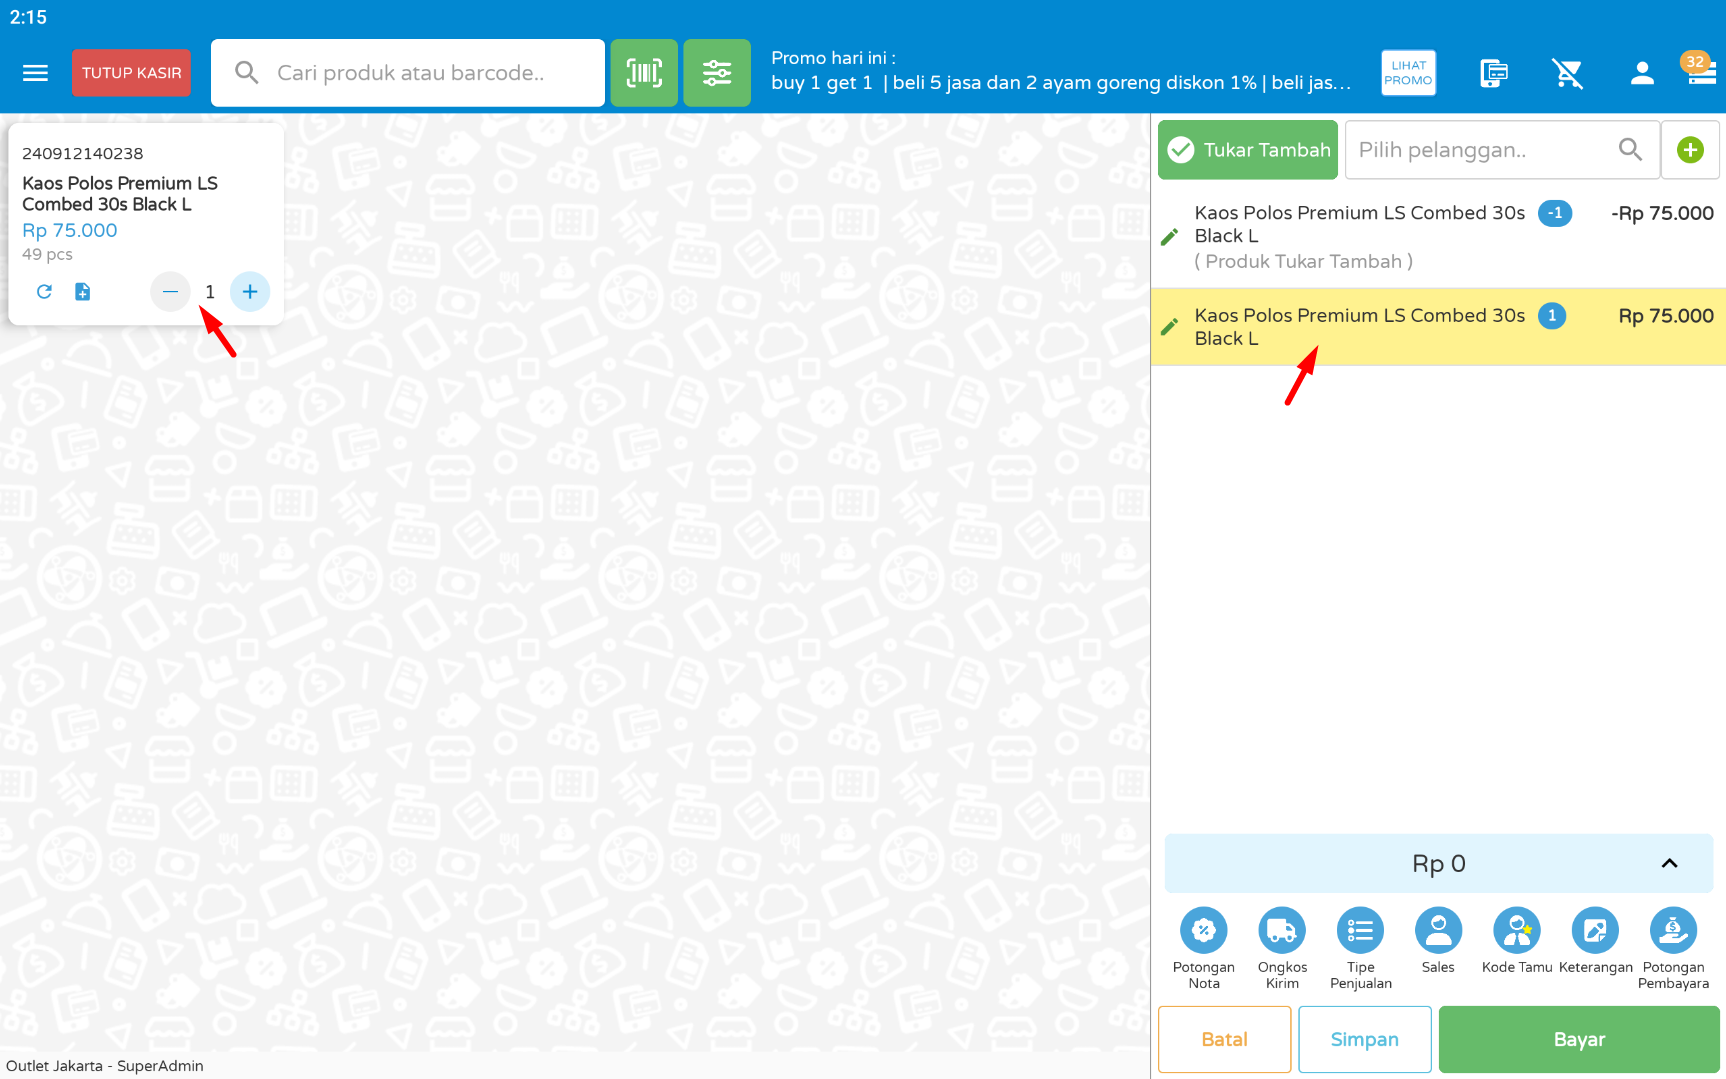Click the Simpan save button
Screen dimensions: 1726x1079
[1364, 1039]
